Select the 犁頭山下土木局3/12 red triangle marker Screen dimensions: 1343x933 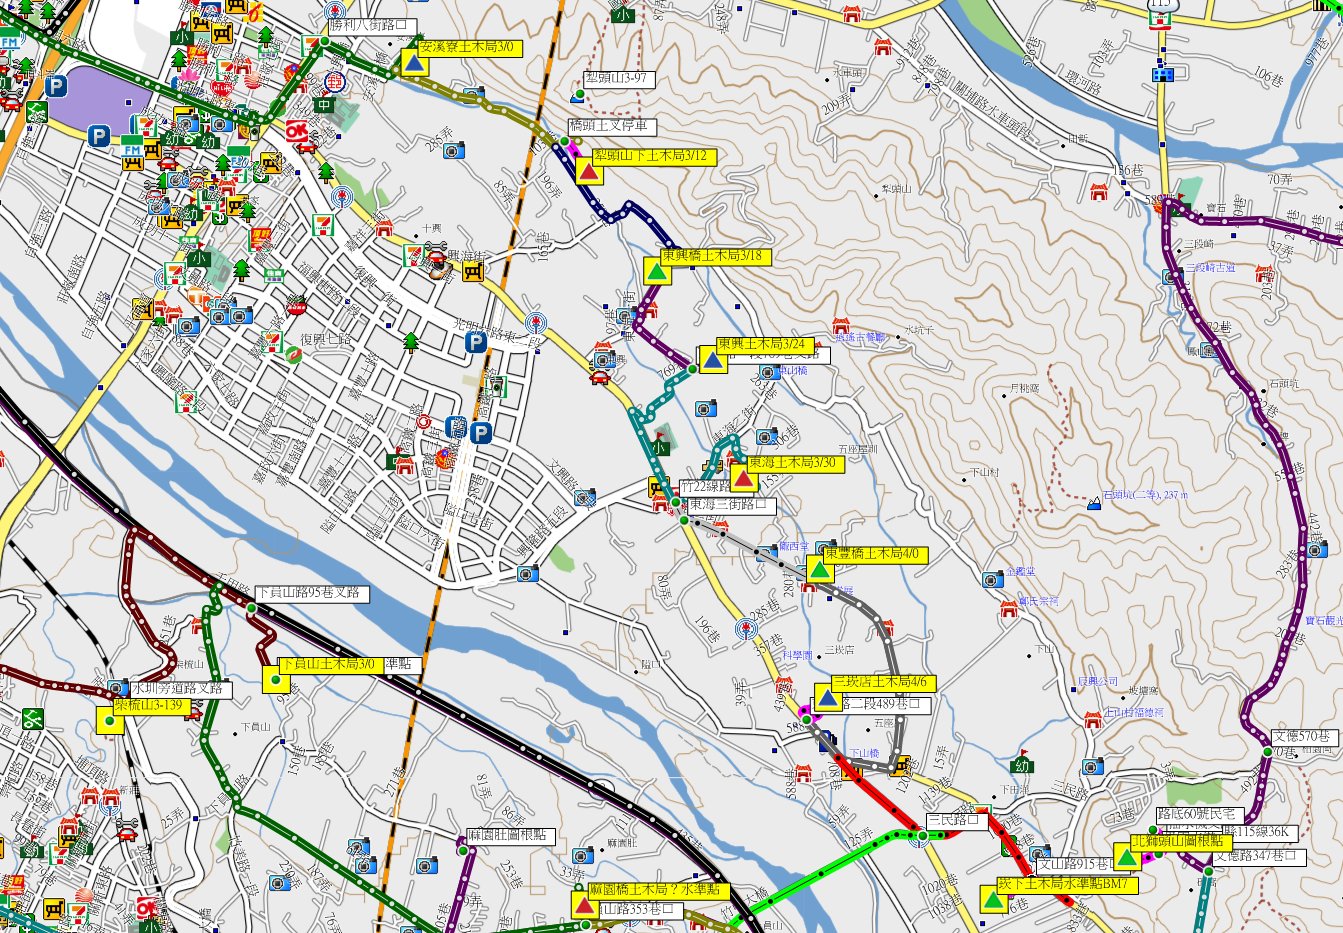(x=590, y=172)
